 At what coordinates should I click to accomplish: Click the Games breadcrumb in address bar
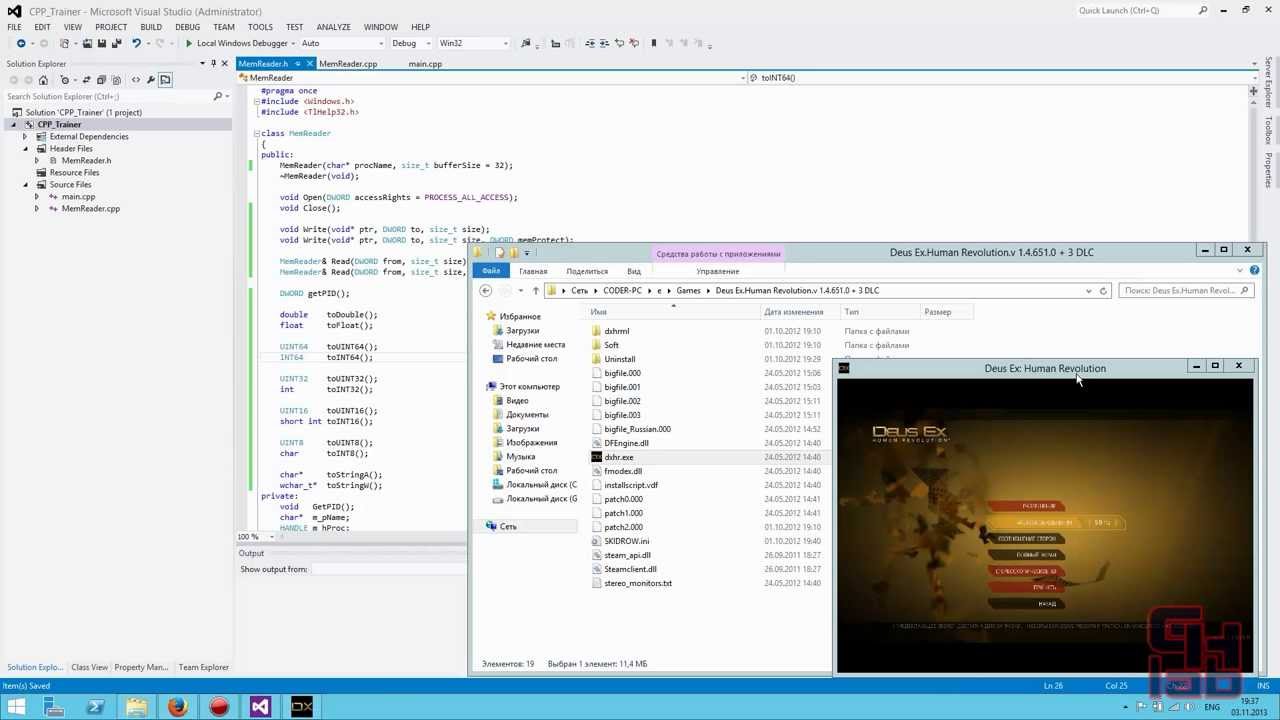(x=688, y=290)
